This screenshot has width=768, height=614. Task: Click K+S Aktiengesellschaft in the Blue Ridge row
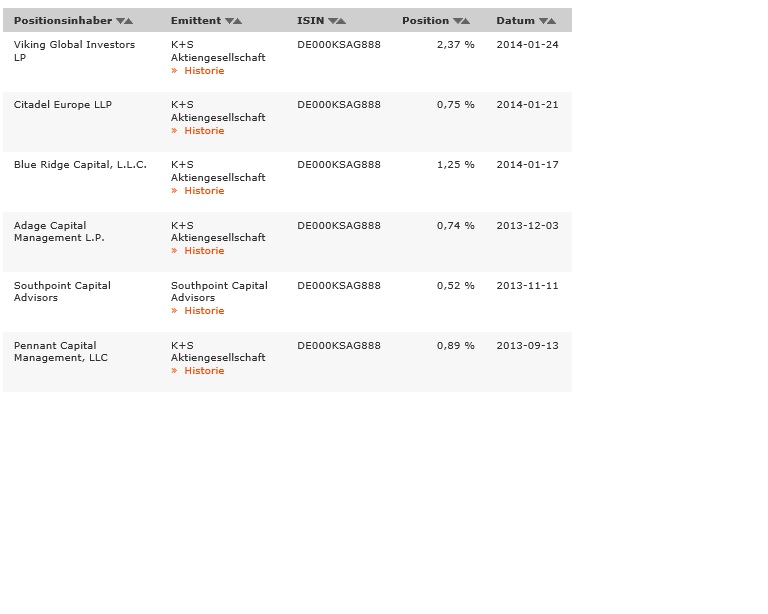coord(218,171)
